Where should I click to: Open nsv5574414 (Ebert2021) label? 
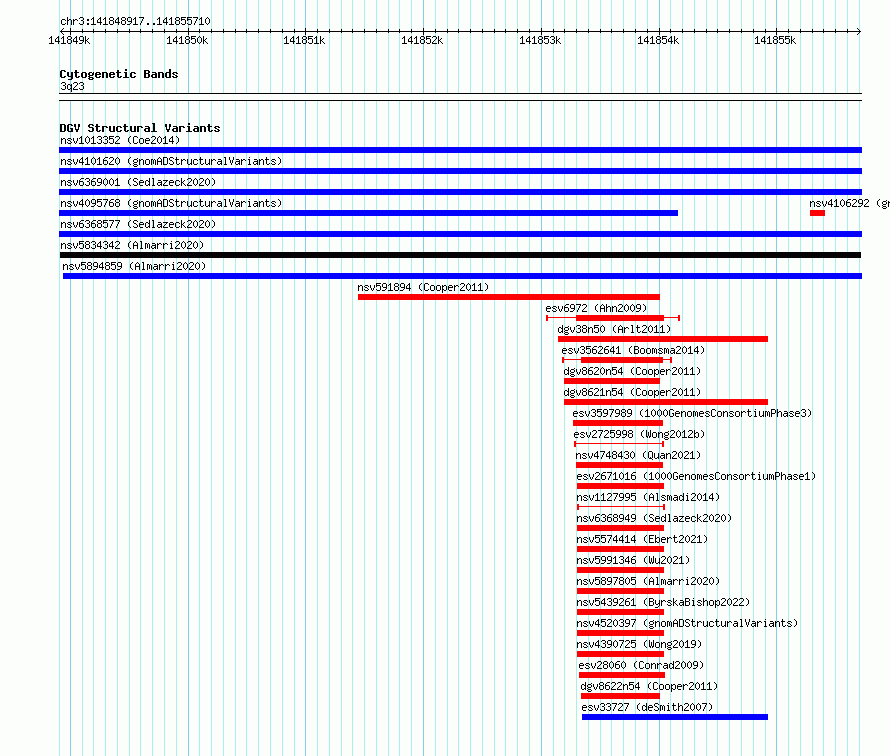[x=642, y=539]
